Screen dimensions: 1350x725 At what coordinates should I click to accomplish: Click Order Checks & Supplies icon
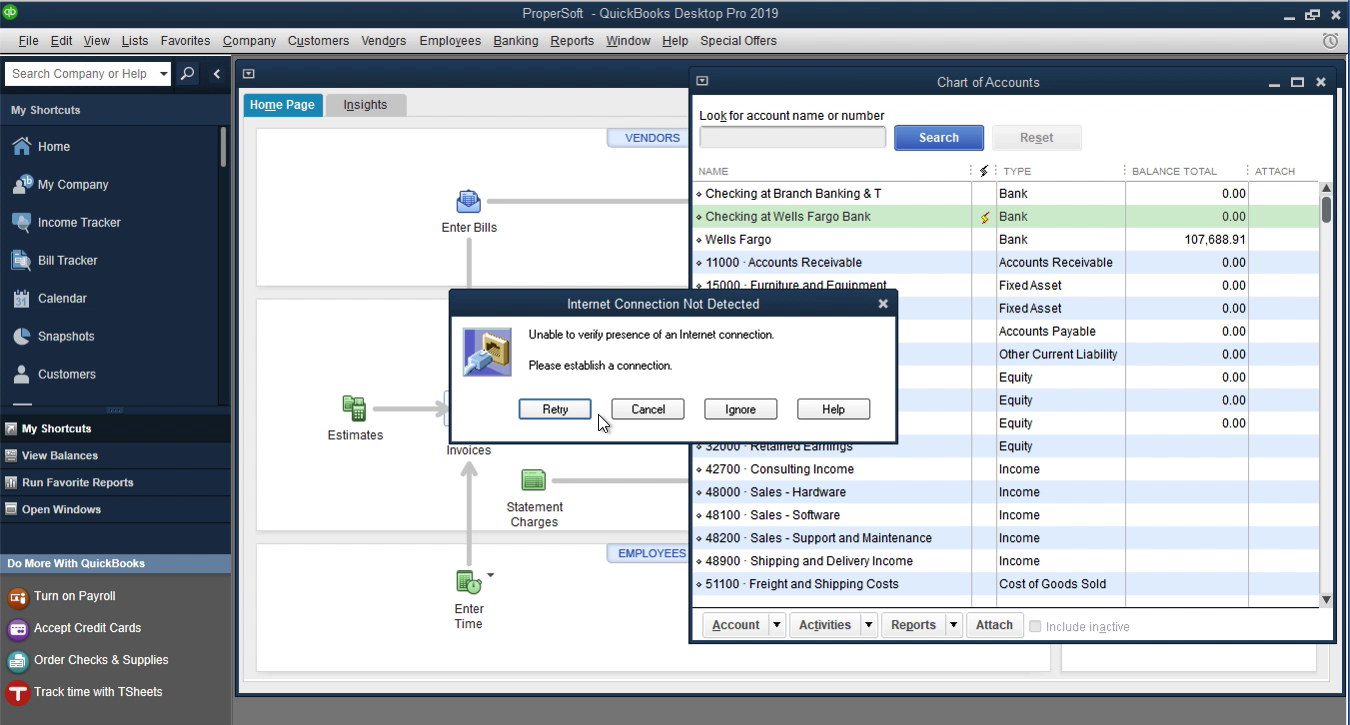(x=17, y=661)
